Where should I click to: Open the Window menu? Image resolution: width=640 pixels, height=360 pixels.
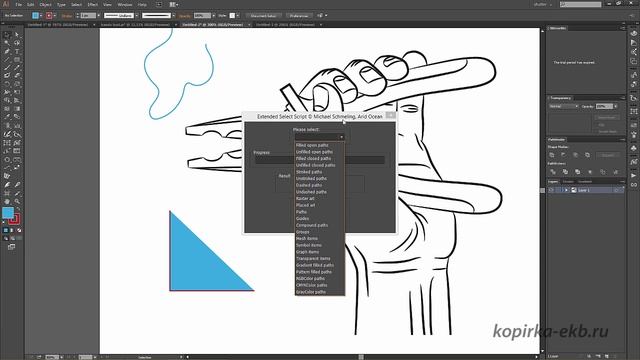coord(124,4)
